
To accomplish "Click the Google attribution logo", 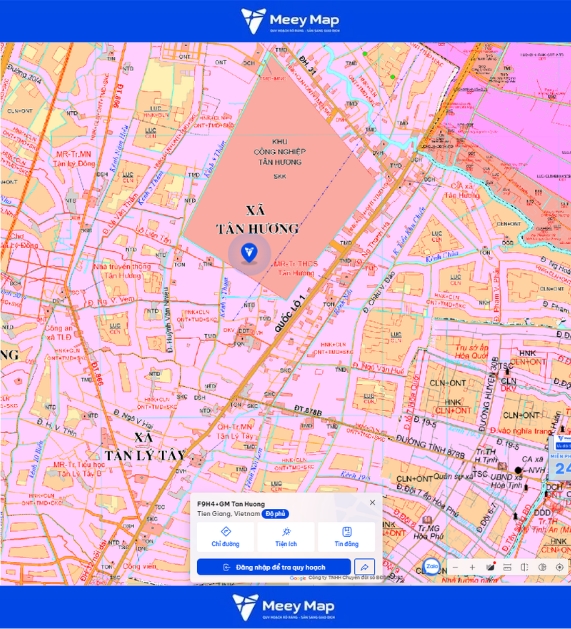I will [x=298, y=578].
